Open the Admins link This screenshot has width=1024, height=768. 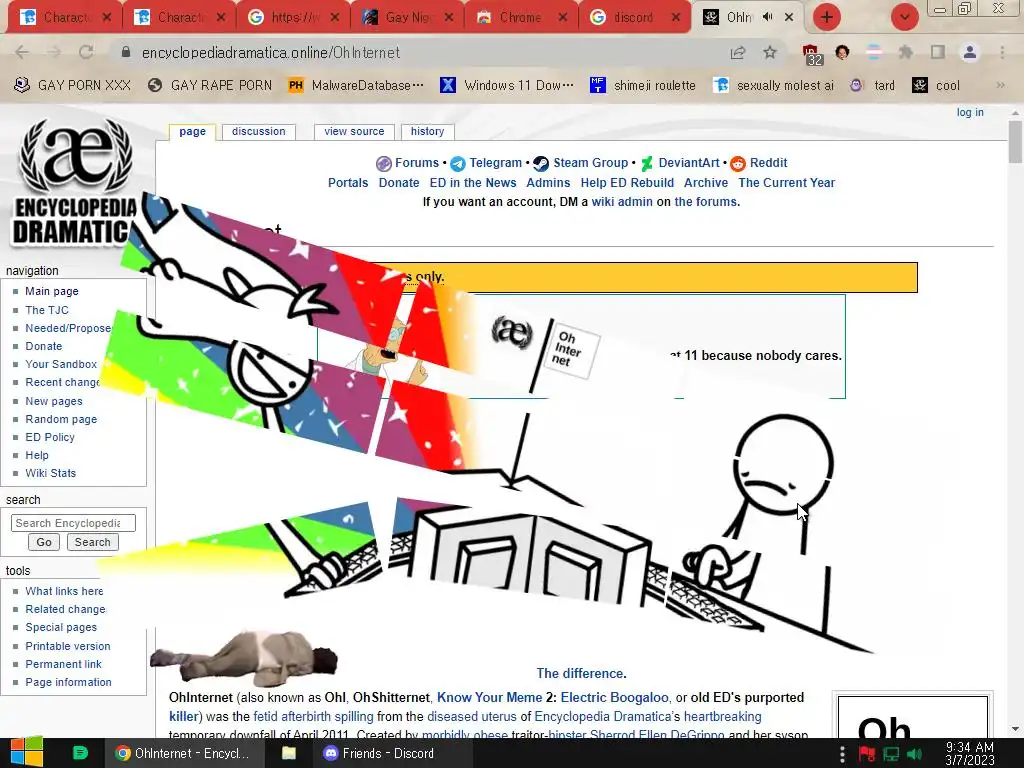548,183
